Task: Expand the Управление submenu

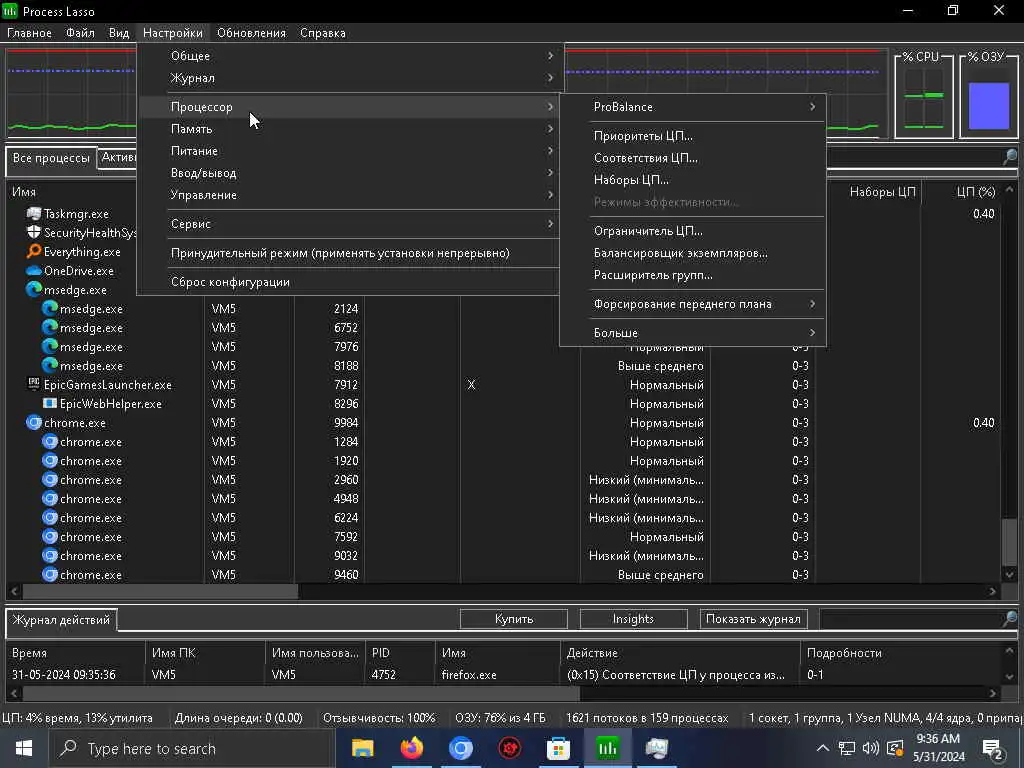Action: [x=348, y=195]
